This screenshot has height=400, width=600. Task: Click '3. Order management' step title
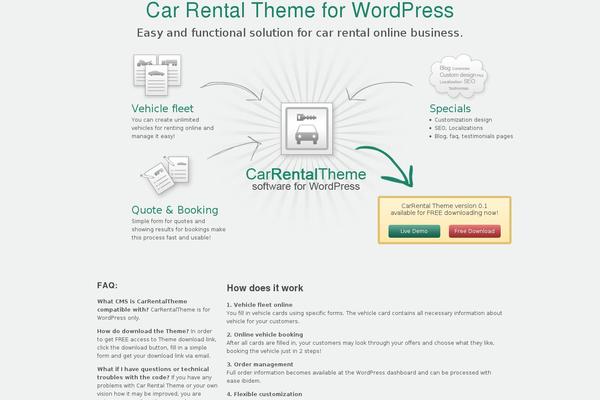click(x=260, y=364)
